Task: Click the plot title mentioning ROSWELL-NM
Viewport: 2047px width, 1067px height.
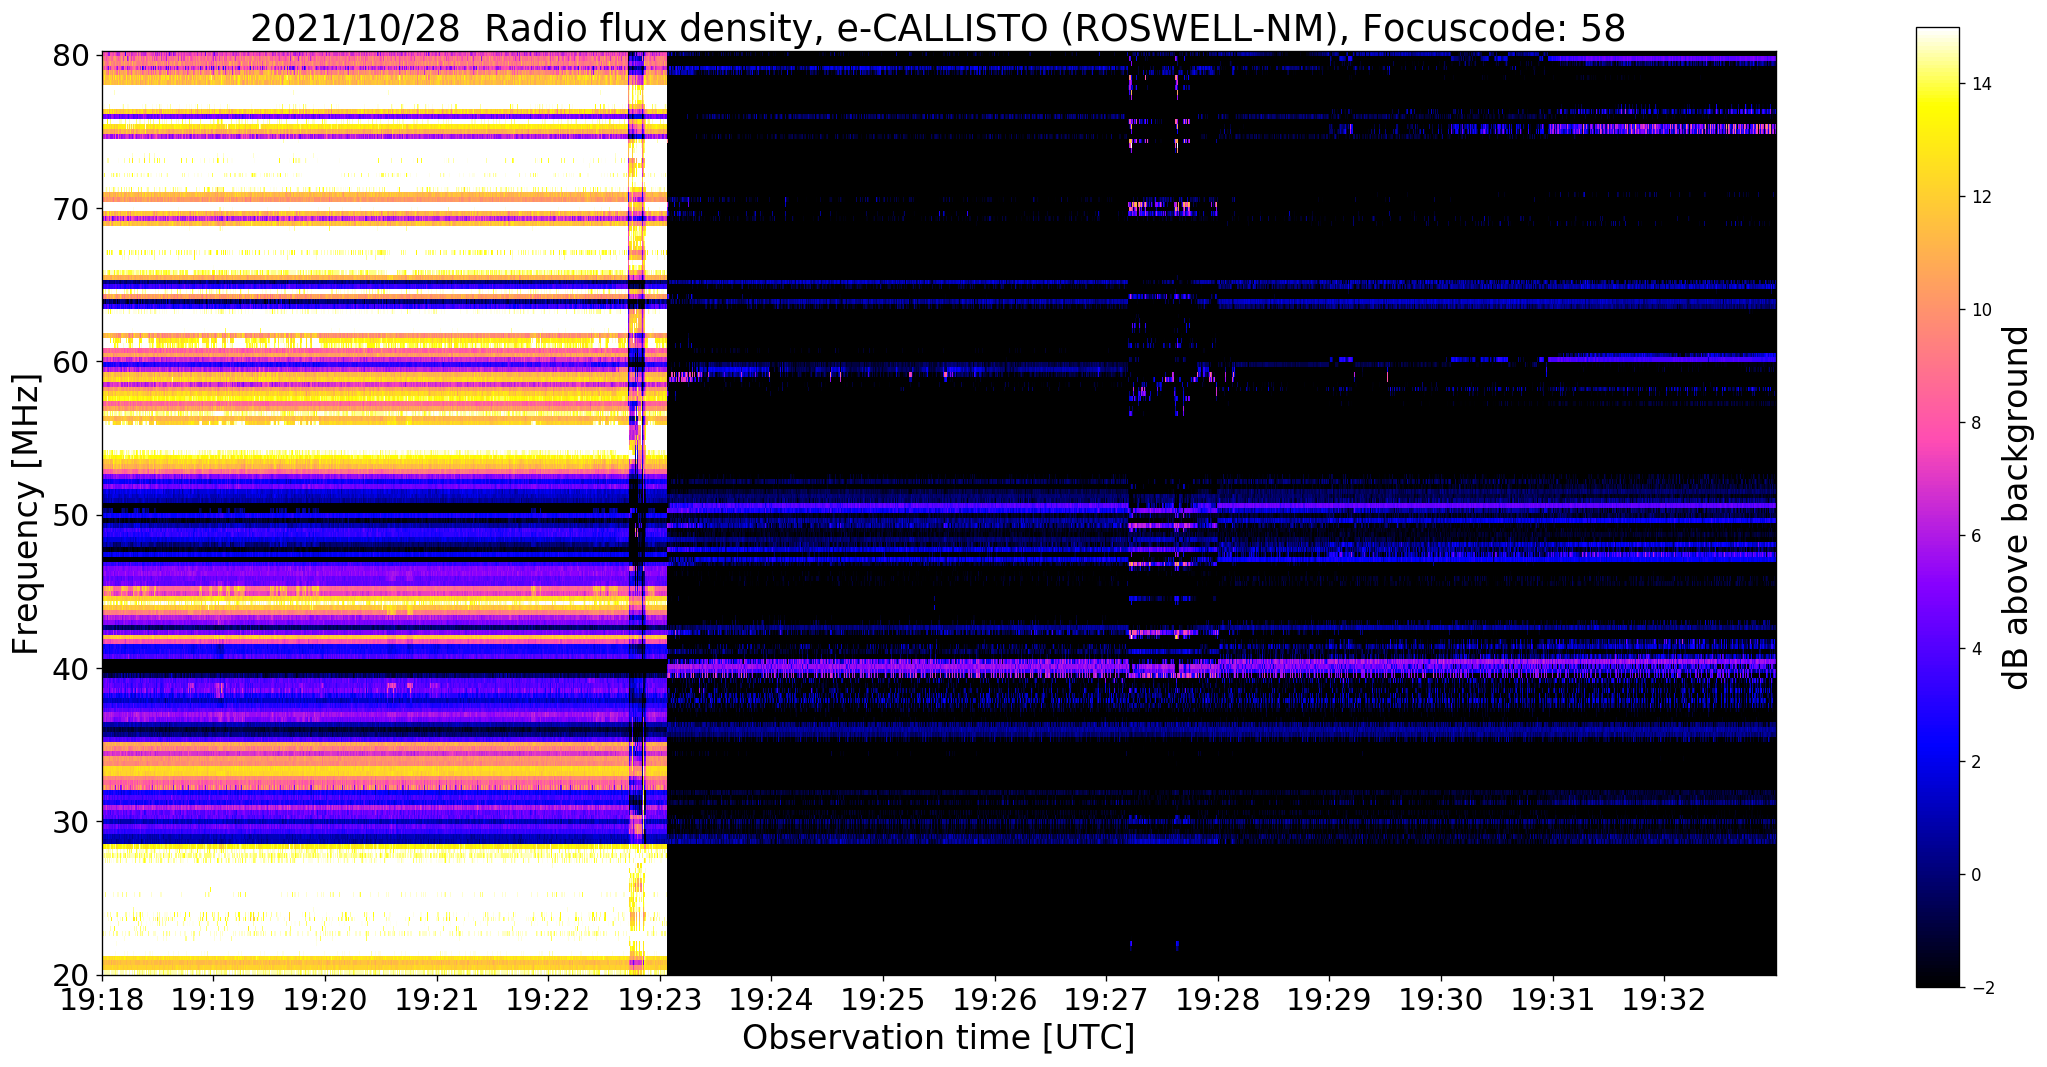Action: [938, 28]
